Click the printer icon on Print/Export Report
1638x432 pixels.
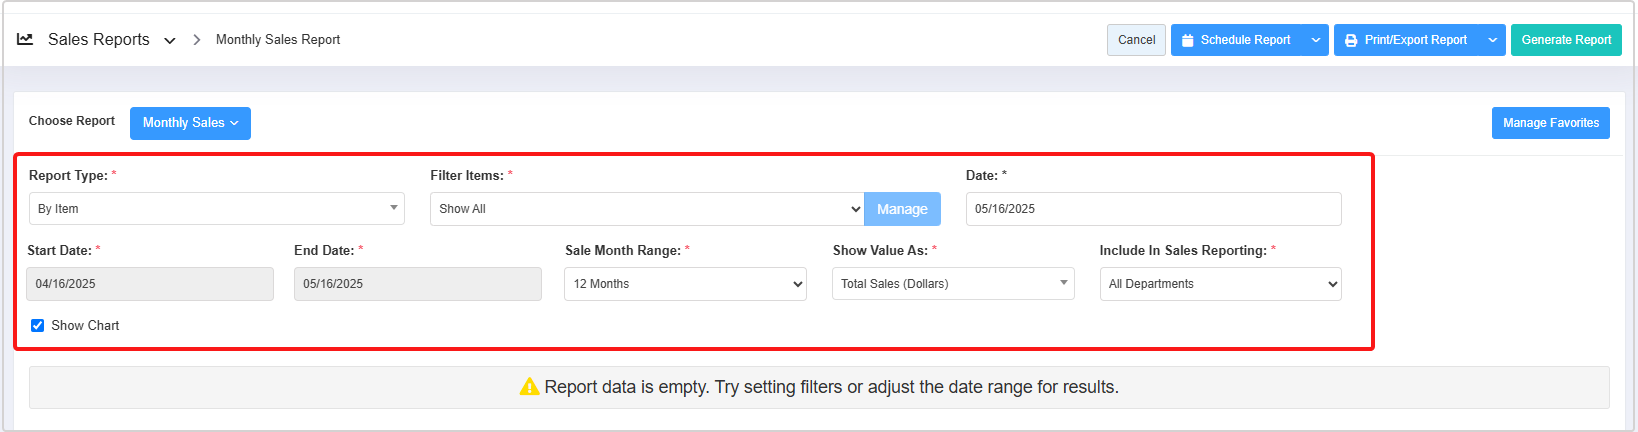pyautogui.click(x=1351, y=40)
